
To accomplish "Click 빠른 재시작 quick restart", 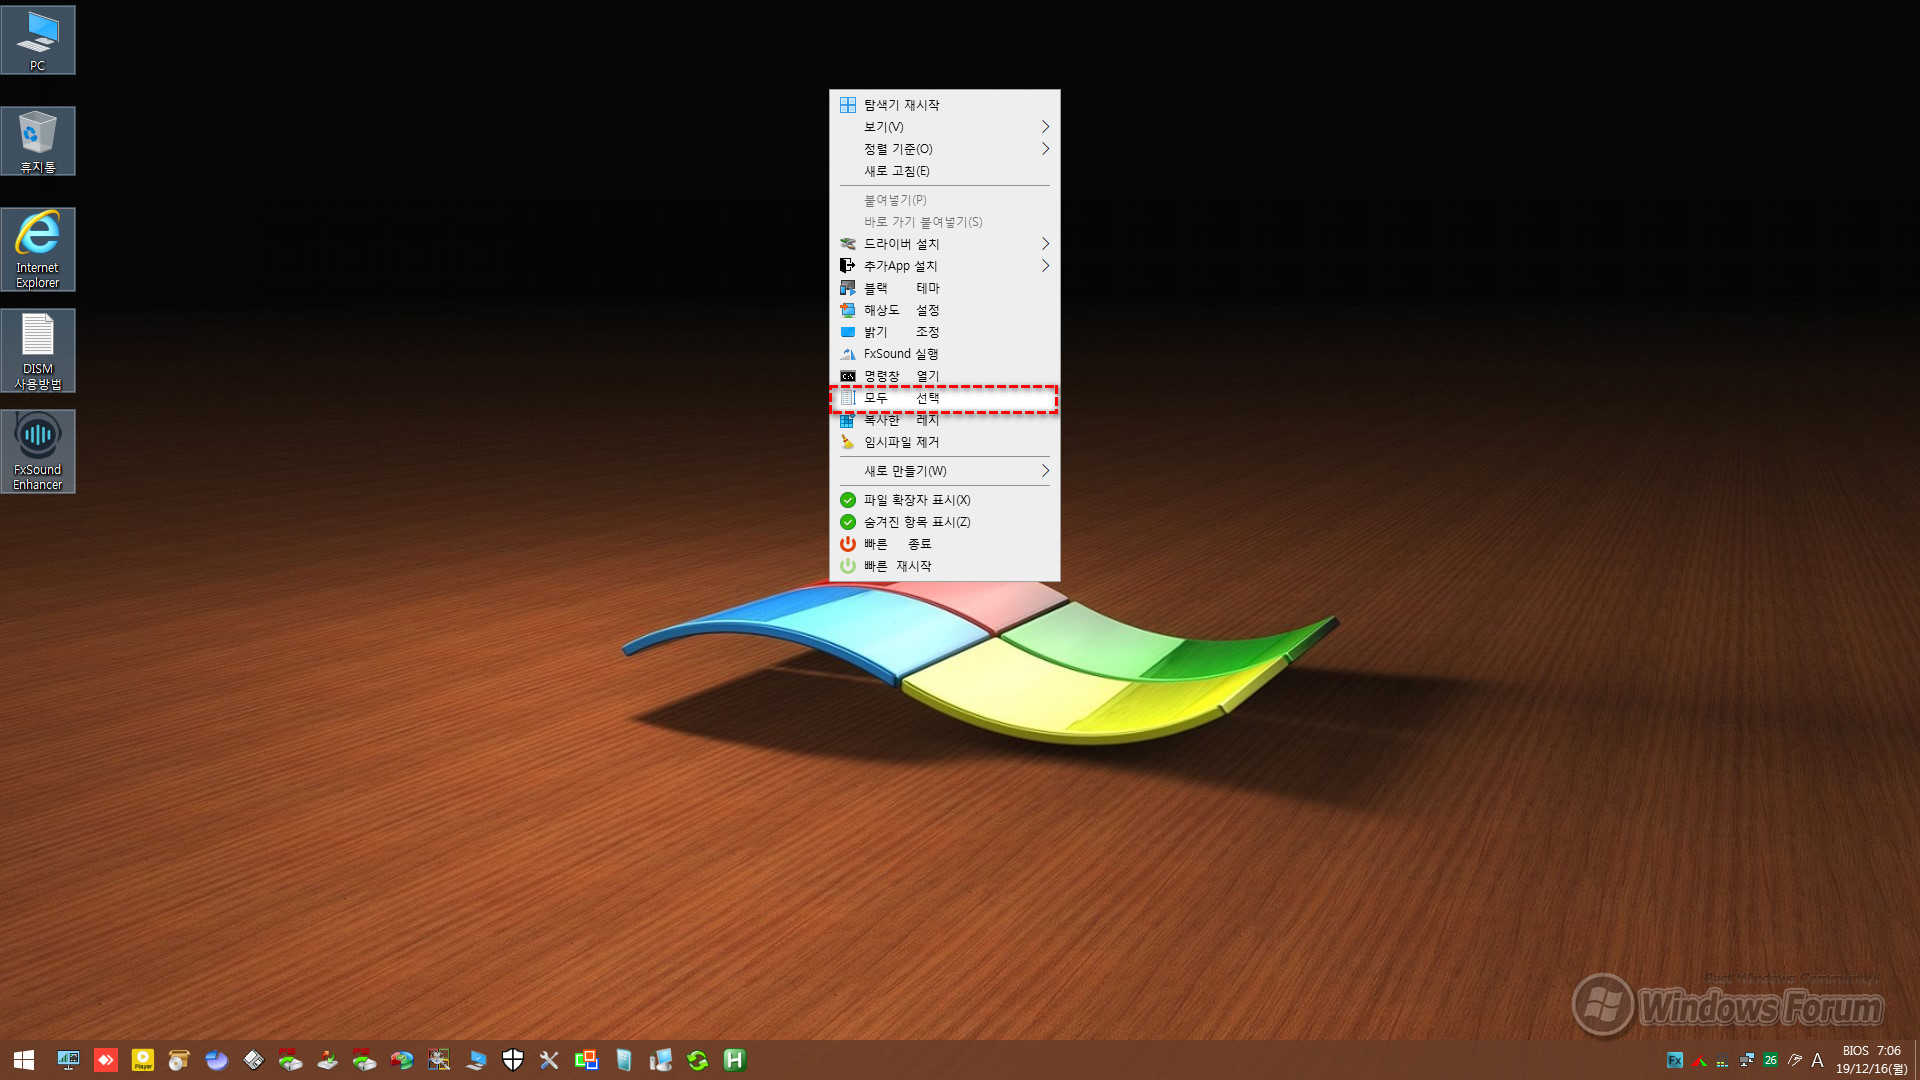I will coord(944,566).
